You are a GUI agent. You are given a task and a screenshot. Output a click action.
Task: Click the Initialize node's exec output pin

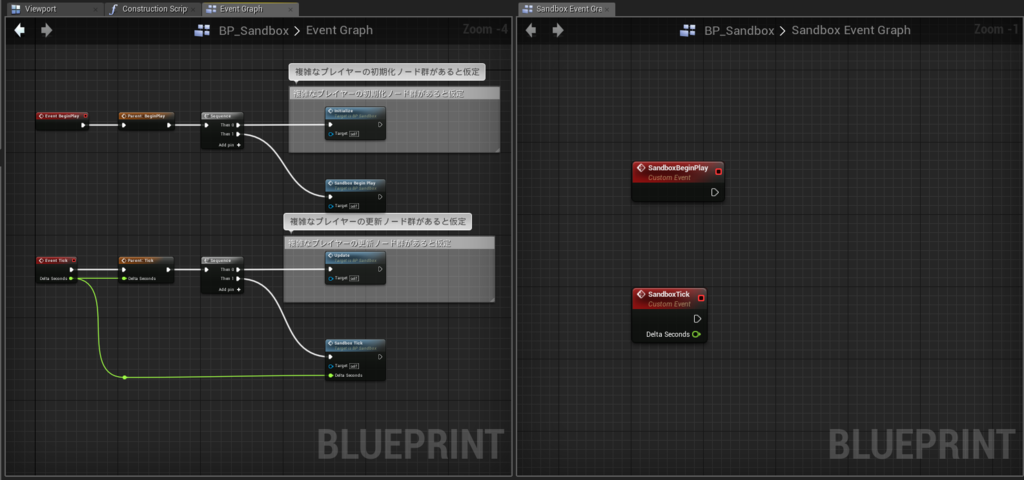pos(380,124)
